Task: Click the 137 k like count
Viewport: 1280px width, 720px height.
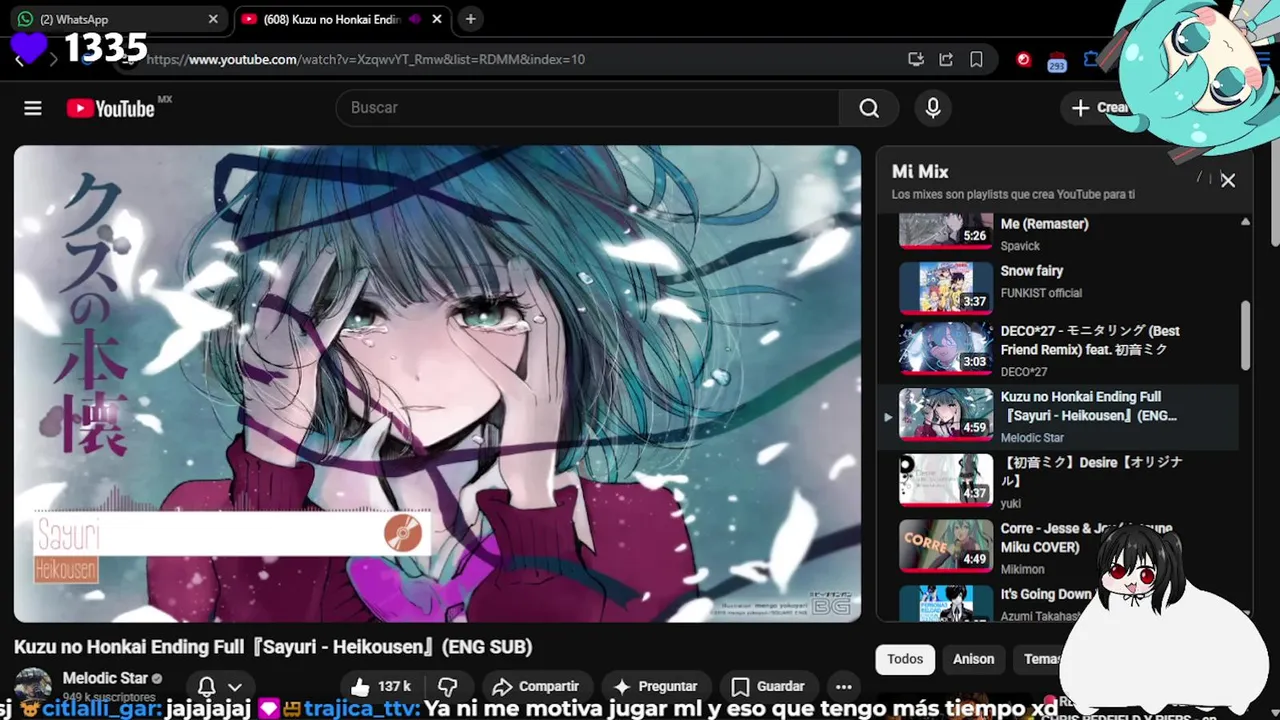Action: (x=394, y=686)
